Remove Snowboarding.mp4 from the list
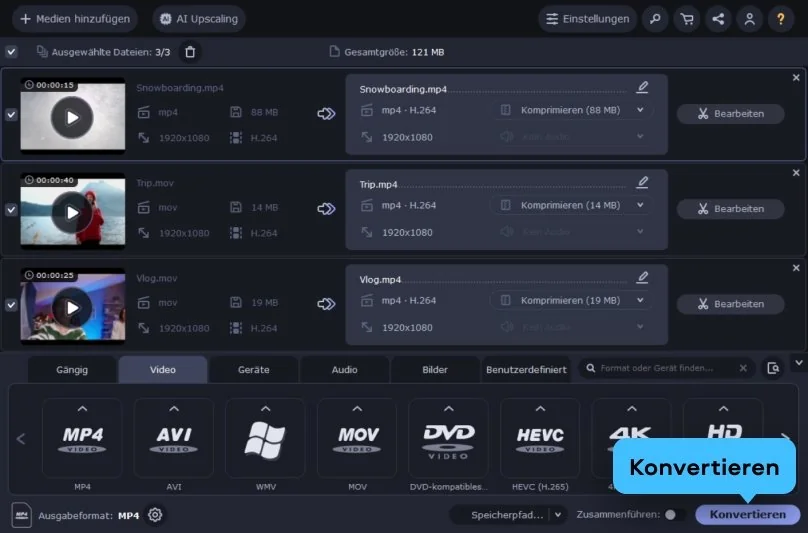The image size is (808, 533). pyautogui.click(x=796, y=78)
